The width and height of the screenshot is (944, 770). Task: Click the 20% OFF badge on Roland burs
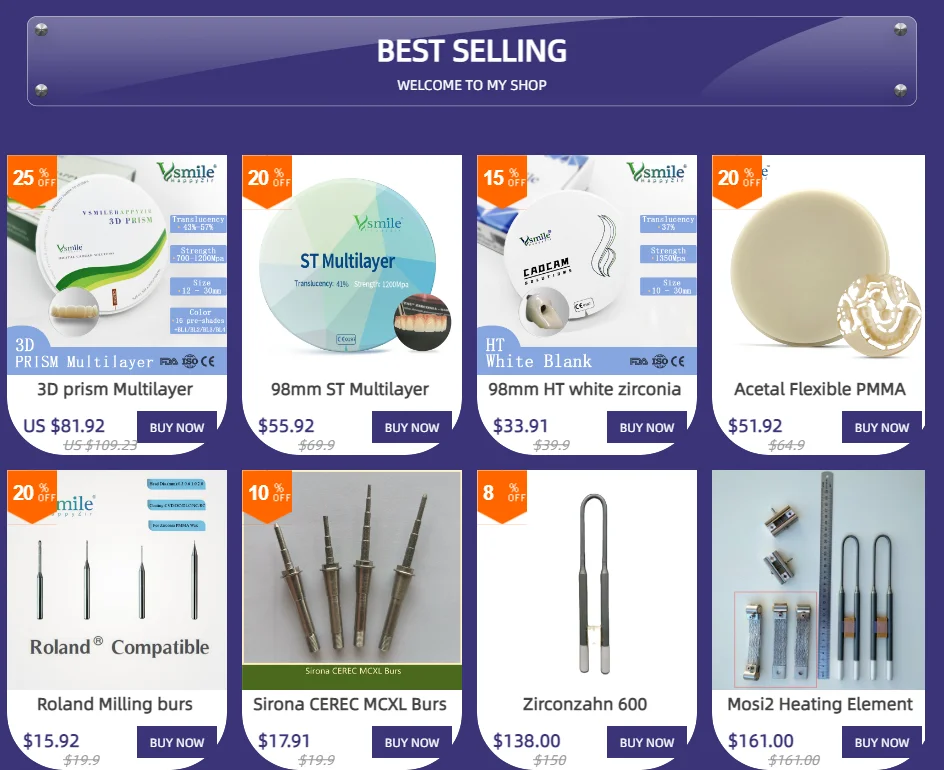point(32,495)
